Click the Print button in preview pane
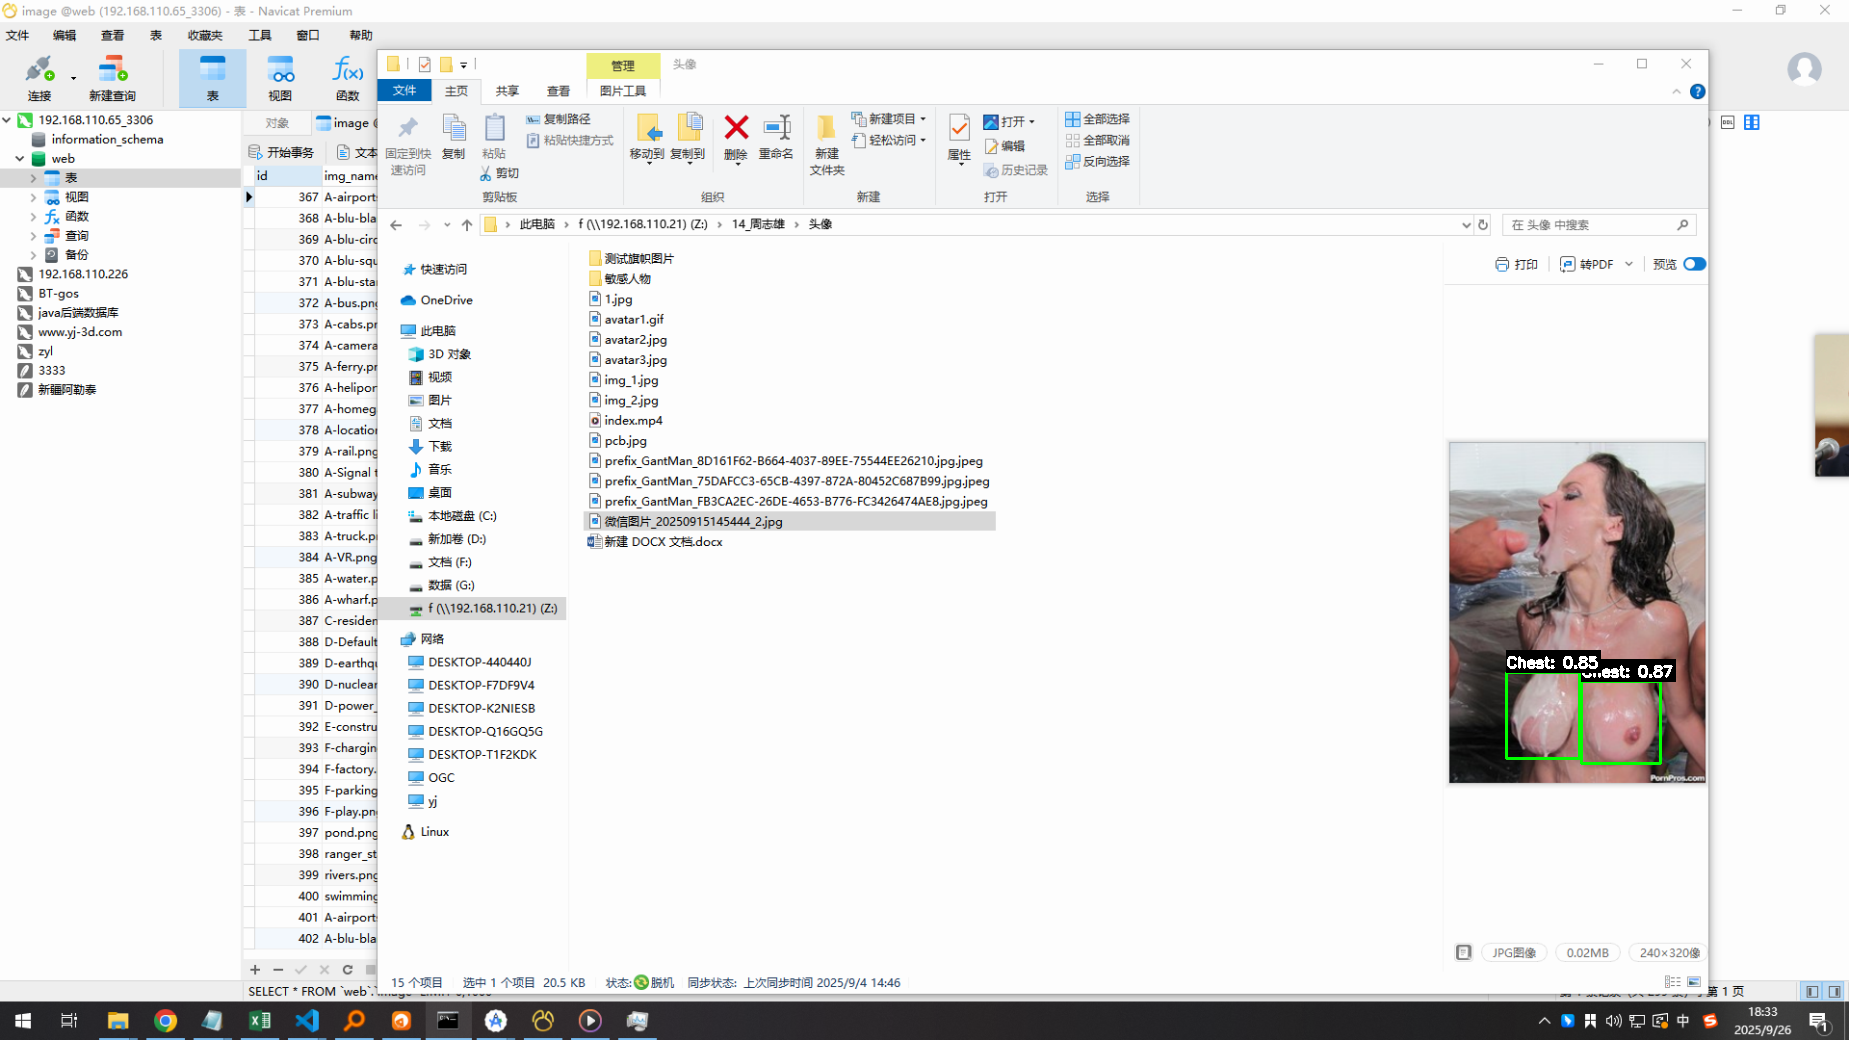The height and width of the screenshot is (1040, 1849). pyautogui.click(x=1516, y=264)
